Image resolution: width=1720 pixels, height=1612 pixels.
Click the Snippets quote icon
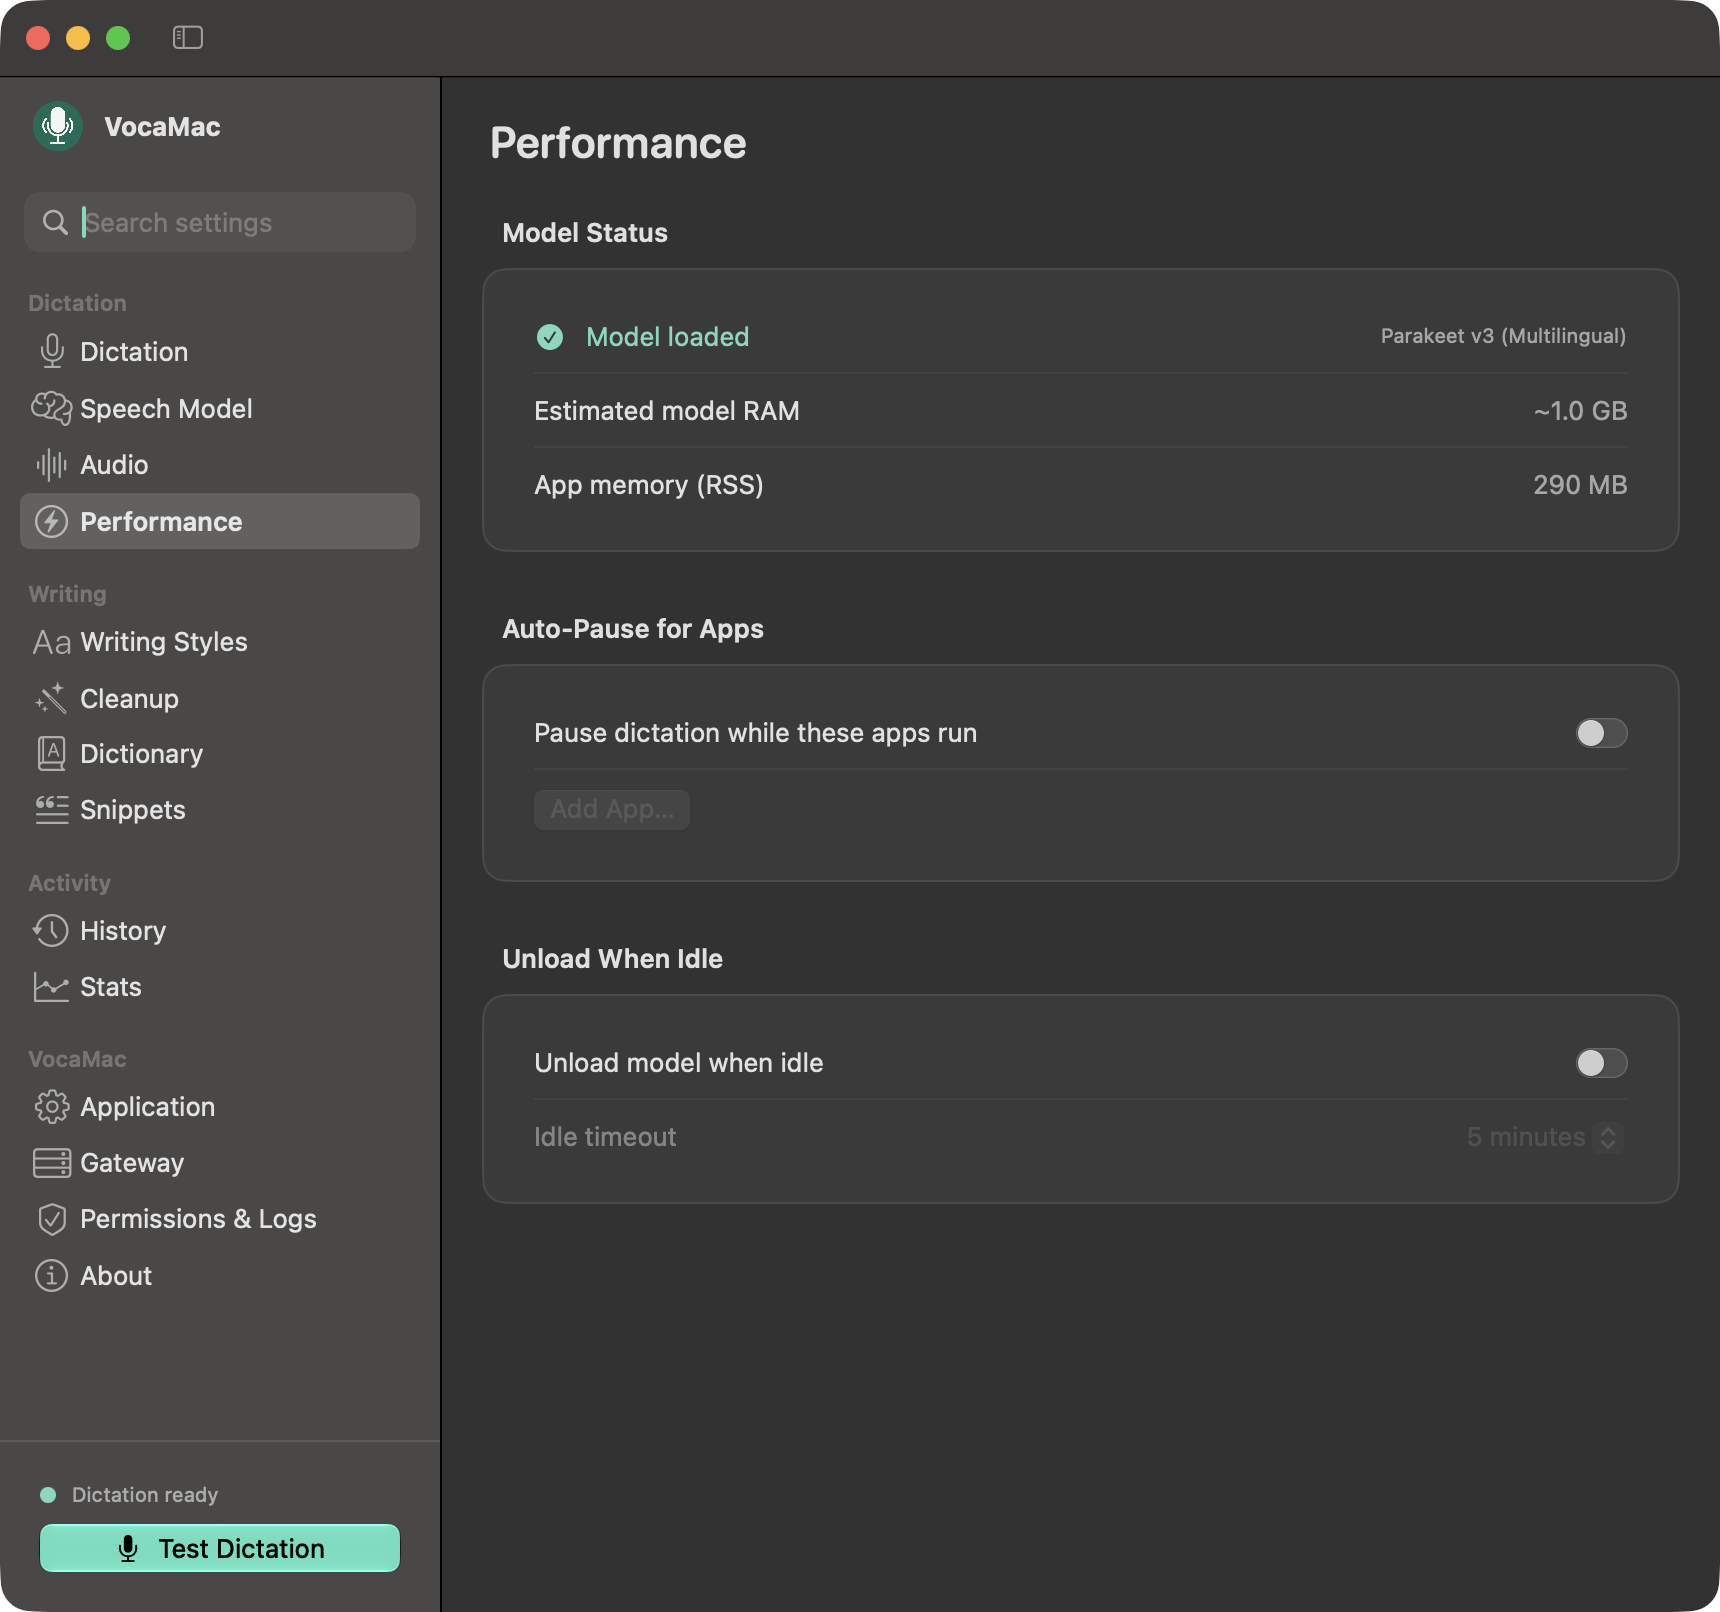(52, 810)
